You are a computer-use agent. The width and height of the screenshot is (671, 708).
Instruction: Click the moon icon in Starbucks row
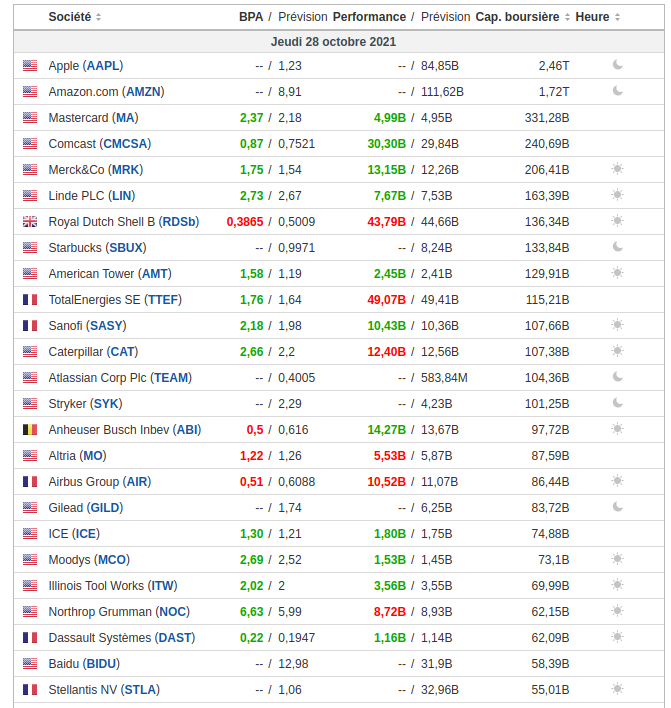(617, 247)
